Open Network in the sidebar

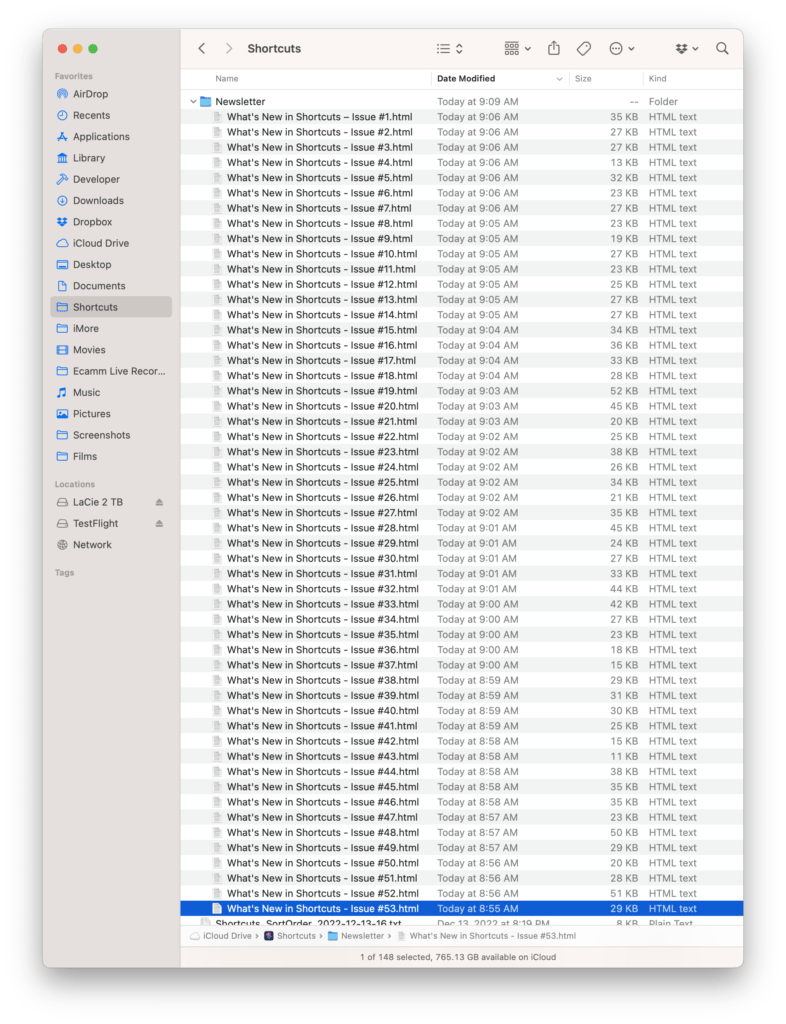[x=111, y=545]
